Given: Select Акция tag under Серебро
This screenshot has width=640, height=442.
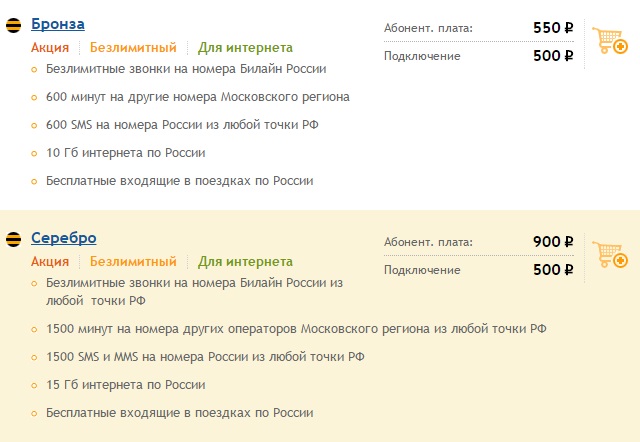Looking at the screenshot, I should click(x=50, y=262).
